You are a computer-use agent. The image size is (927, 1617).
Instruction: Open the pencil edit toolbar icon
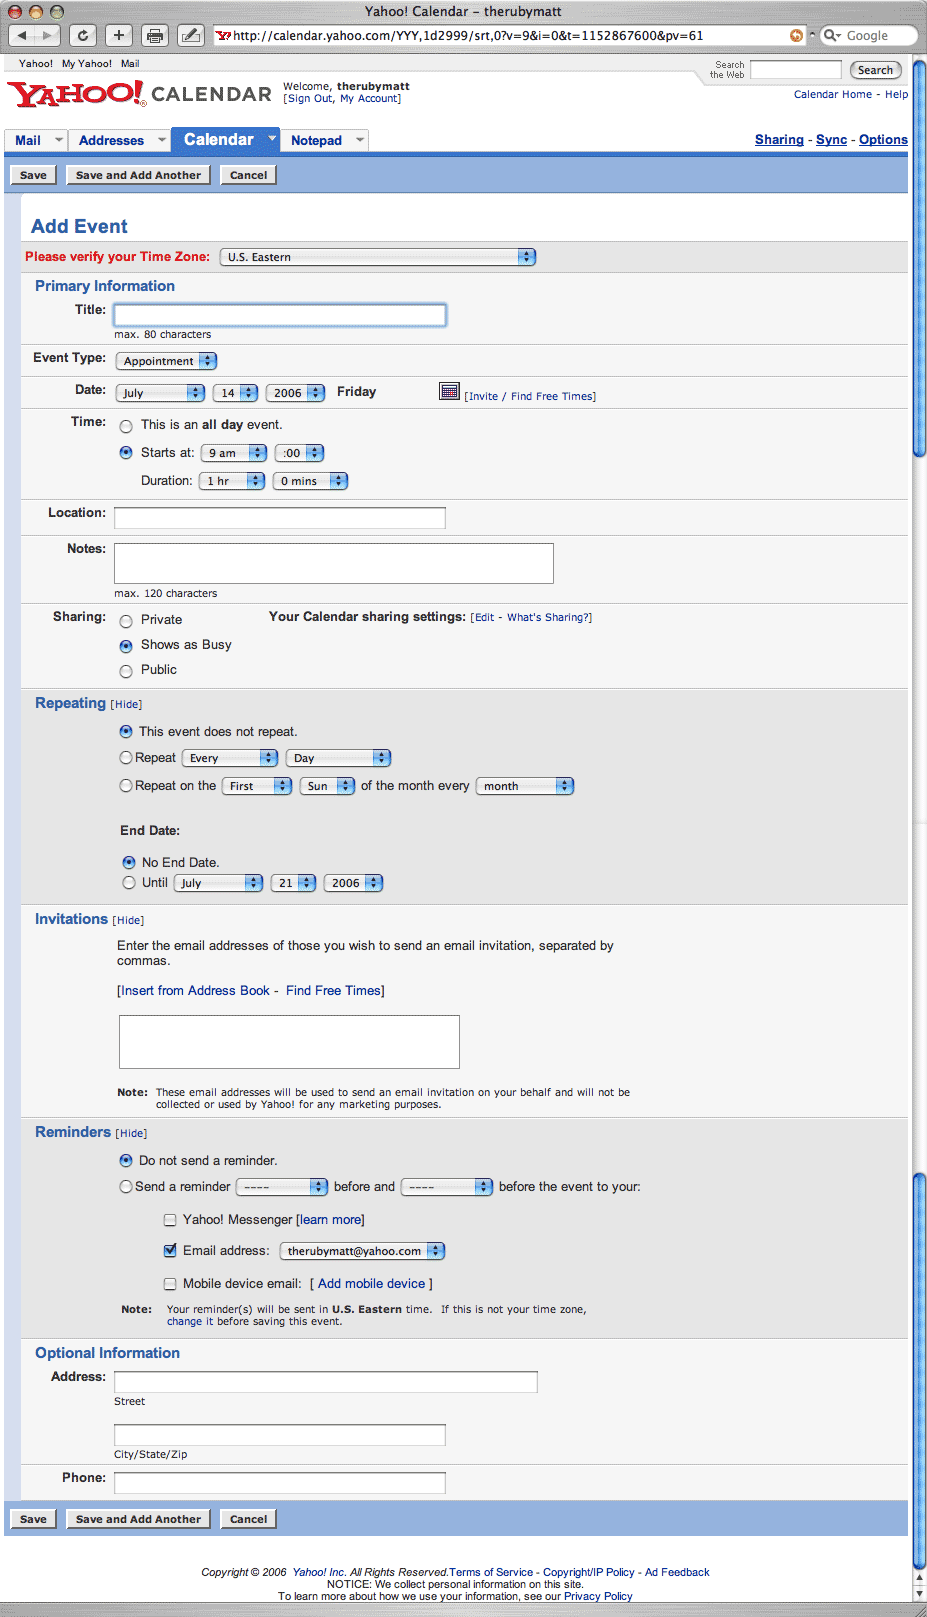point(190,35)
